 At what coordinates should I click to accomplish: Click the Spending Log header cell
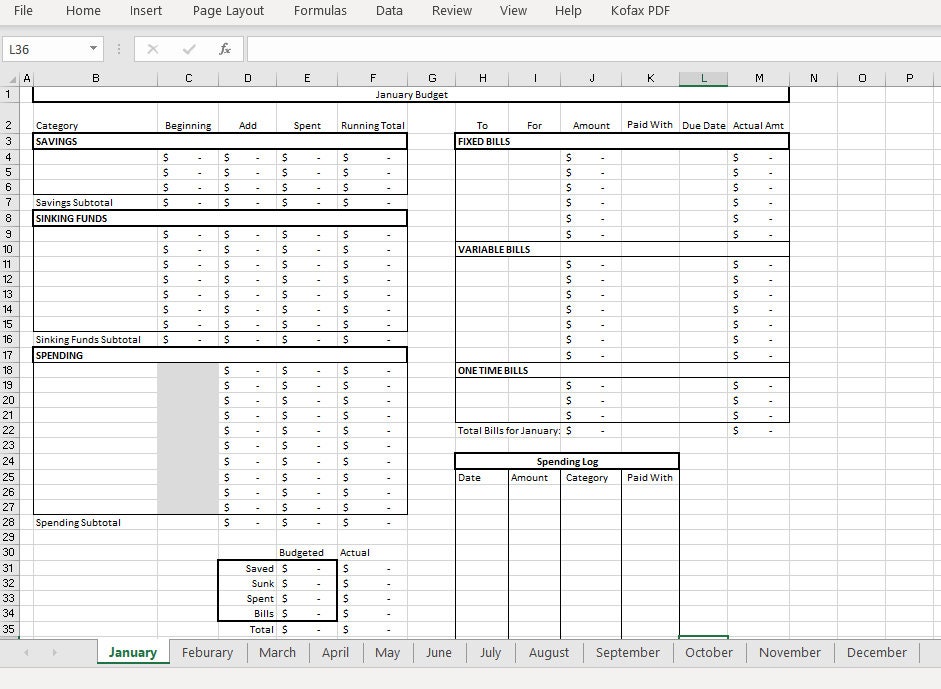click(x=567, y=461)
